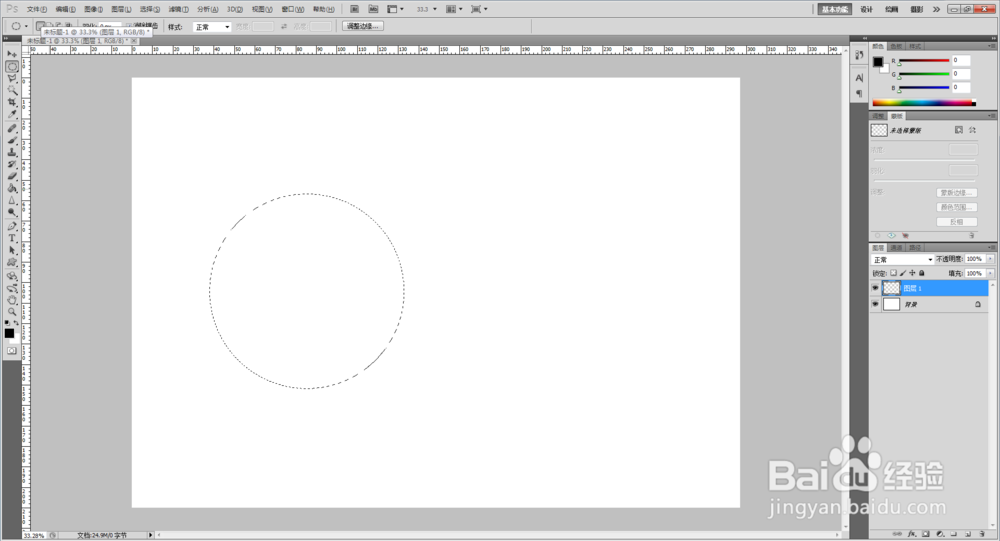Select the 摄影 workspace button
Screen dimensions: 1000x541
916,10
